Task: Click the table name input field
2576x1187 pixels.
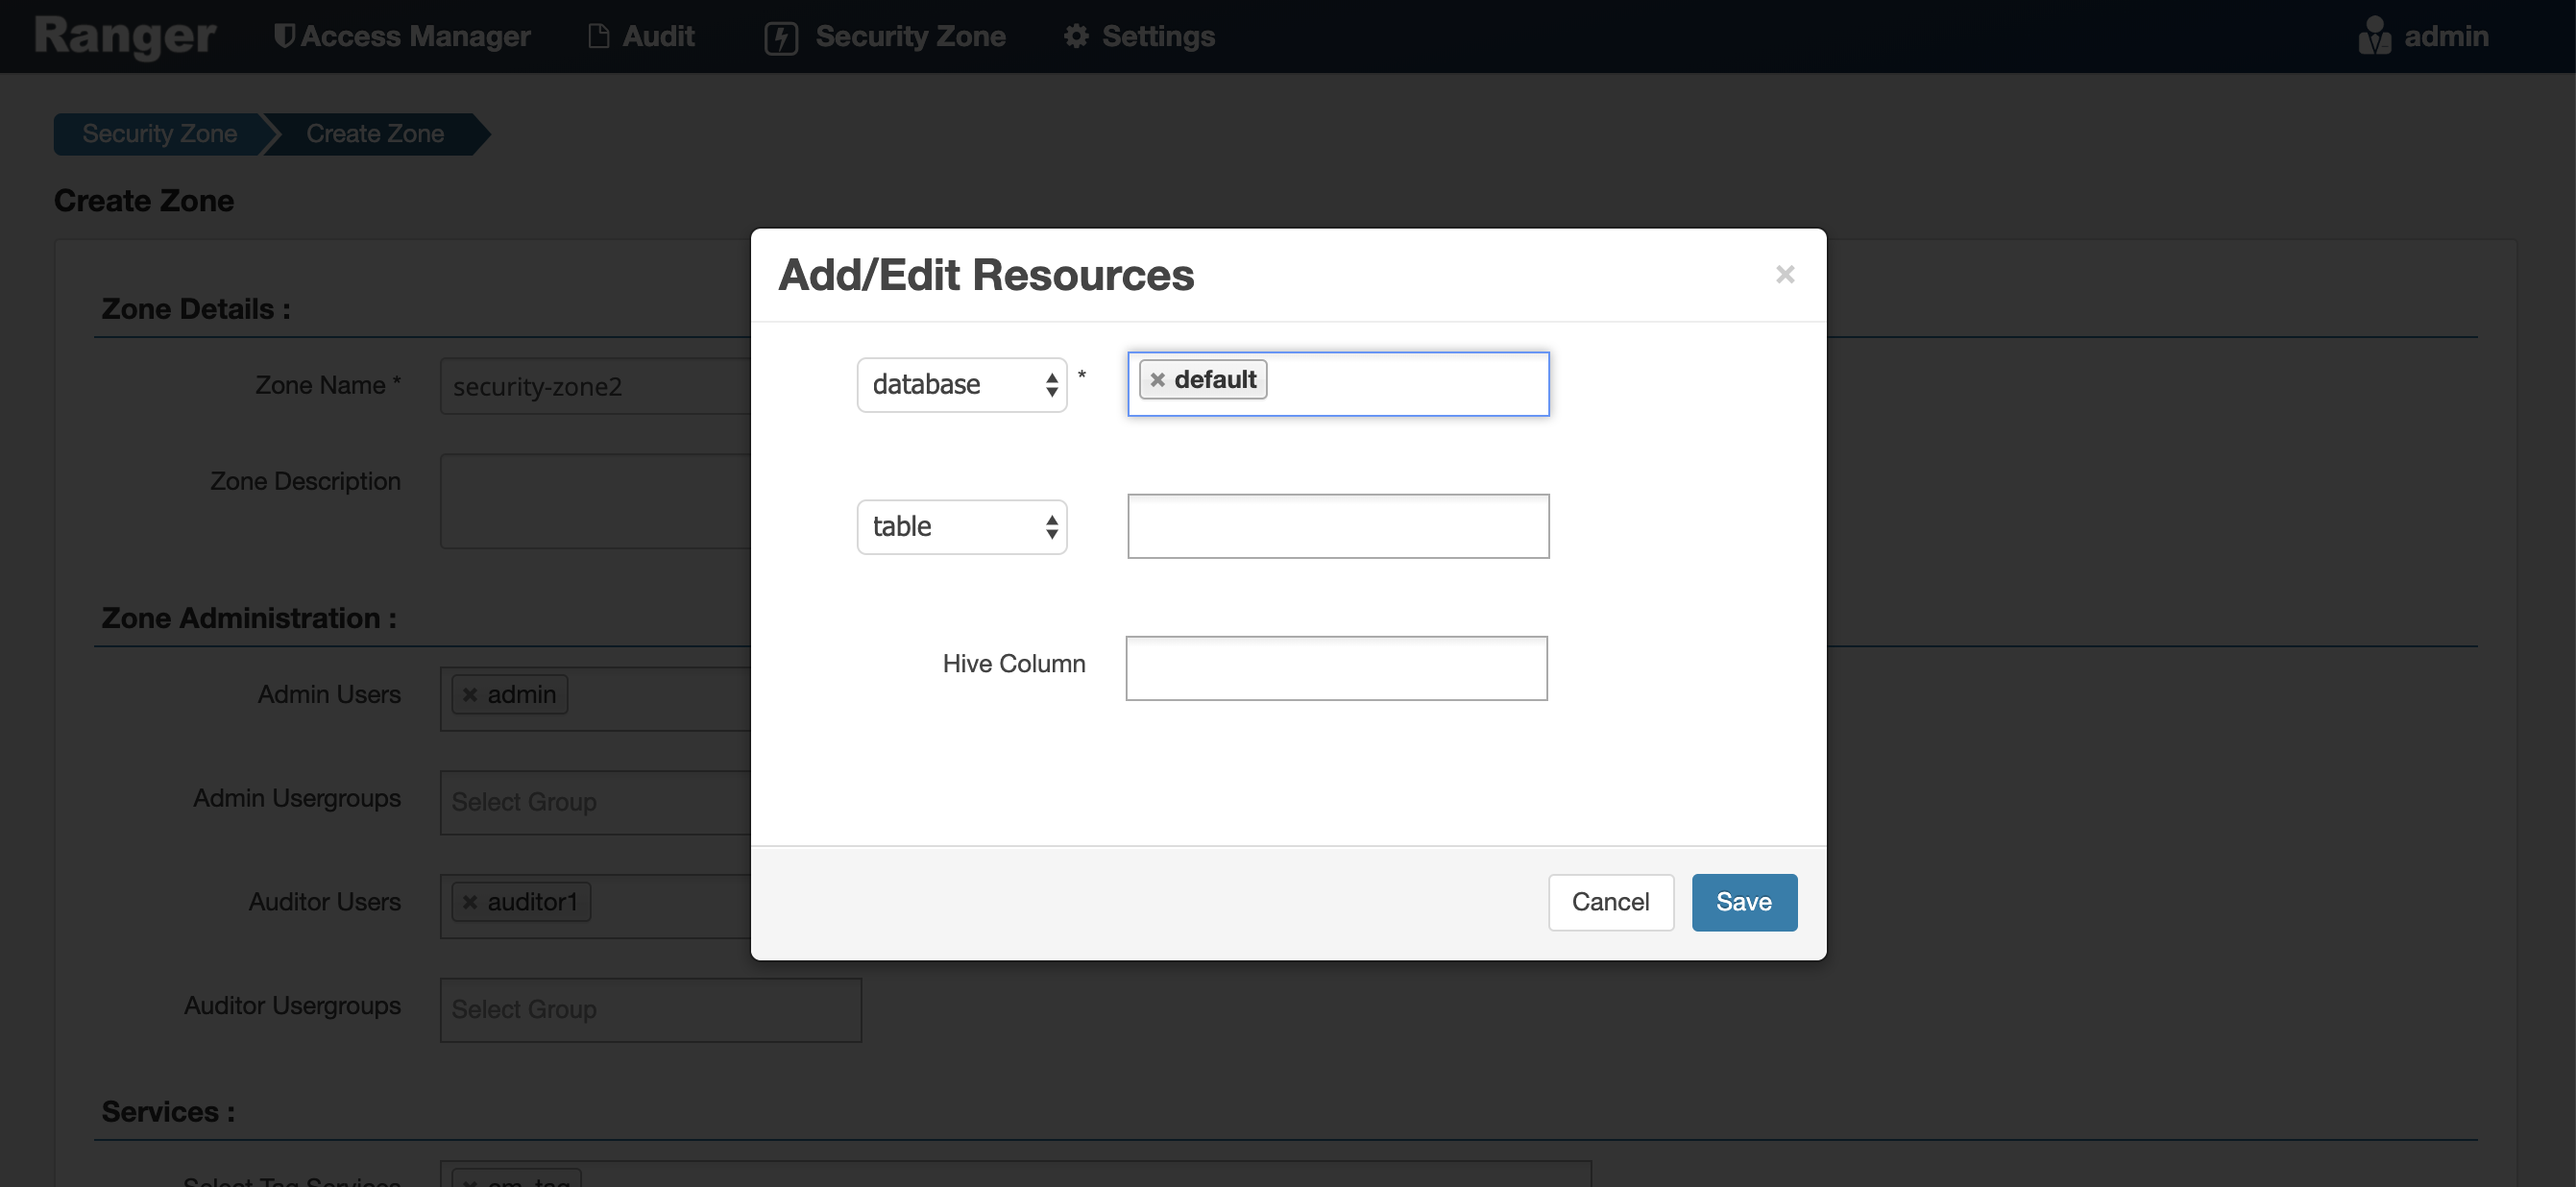Action: click(1337, 526)
